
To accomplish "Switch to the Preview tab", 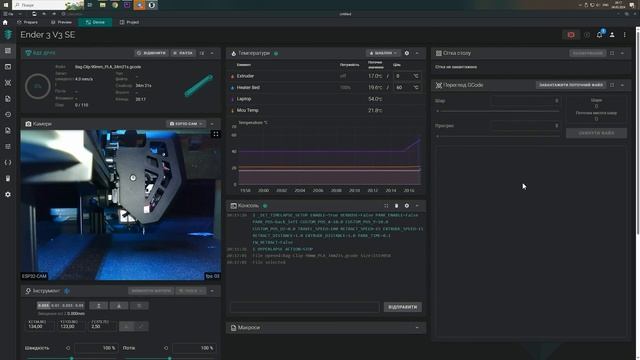I will 61,22.
